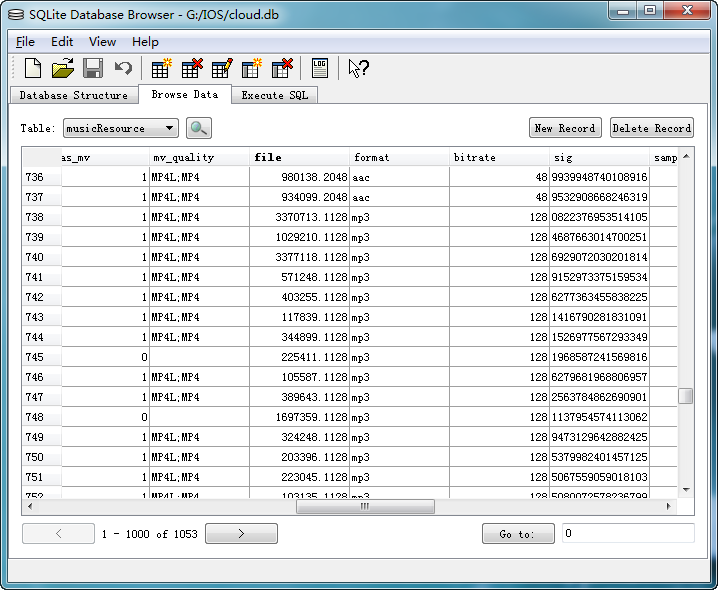The height and width of the screenshot is (590, 718).
Task: Click the record number field beside Go to
Action: tap(627, 533)
